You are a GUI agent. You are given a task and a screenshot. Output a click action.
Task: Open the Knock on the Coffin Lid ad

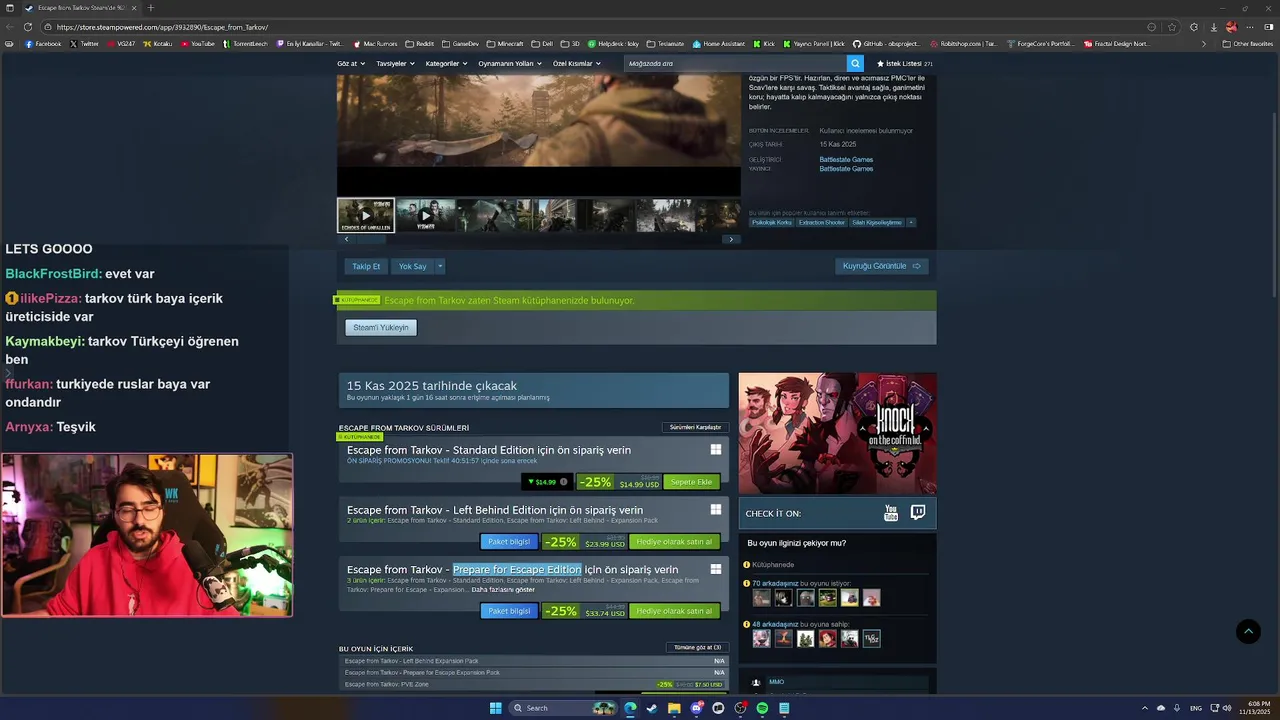click(837, 434)
